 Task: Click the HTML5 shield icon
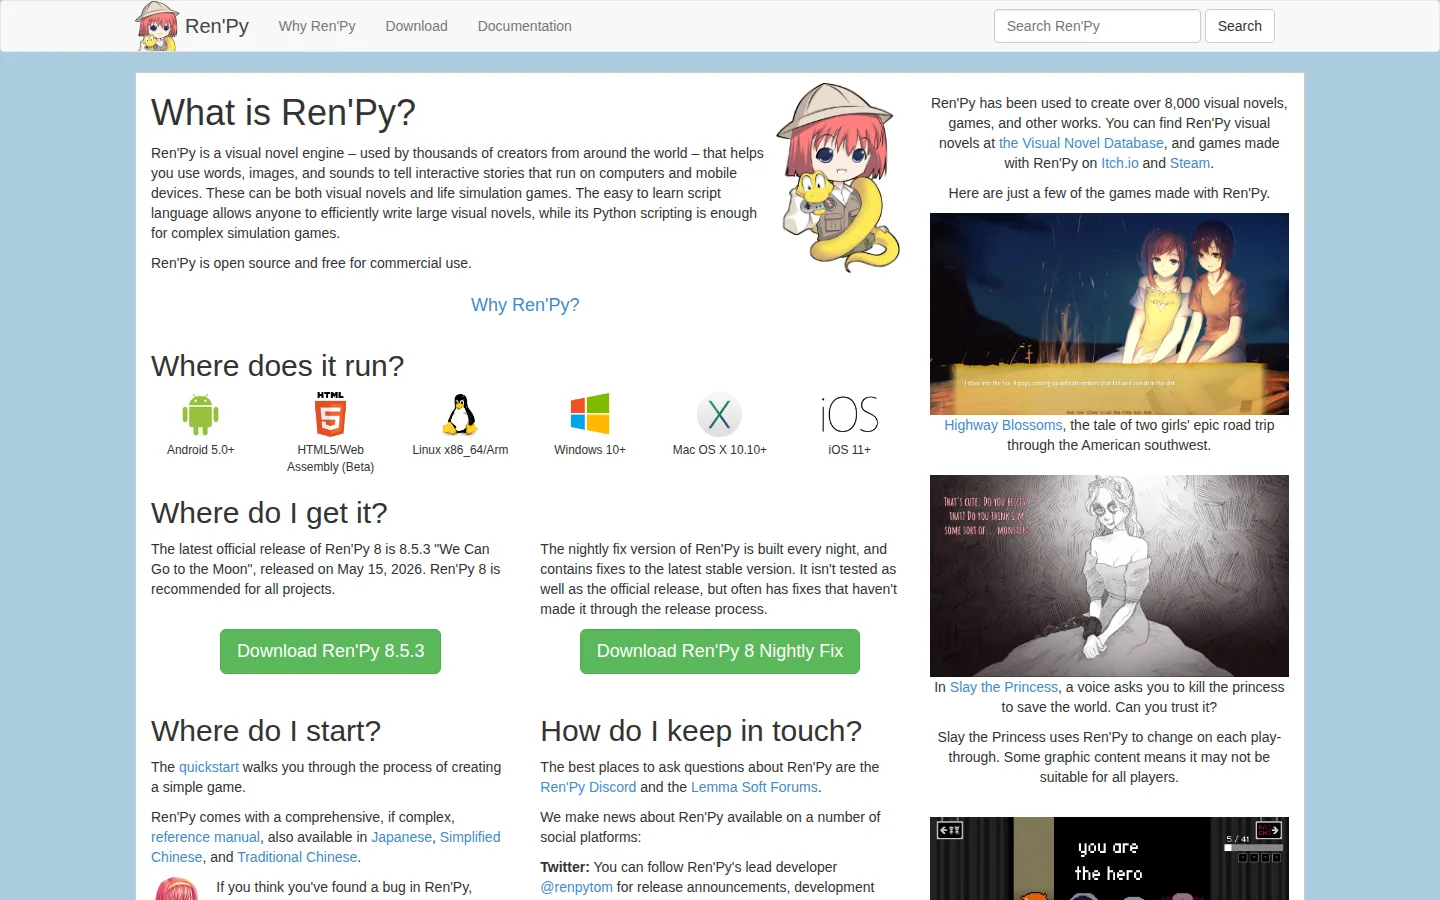[330, 414]
